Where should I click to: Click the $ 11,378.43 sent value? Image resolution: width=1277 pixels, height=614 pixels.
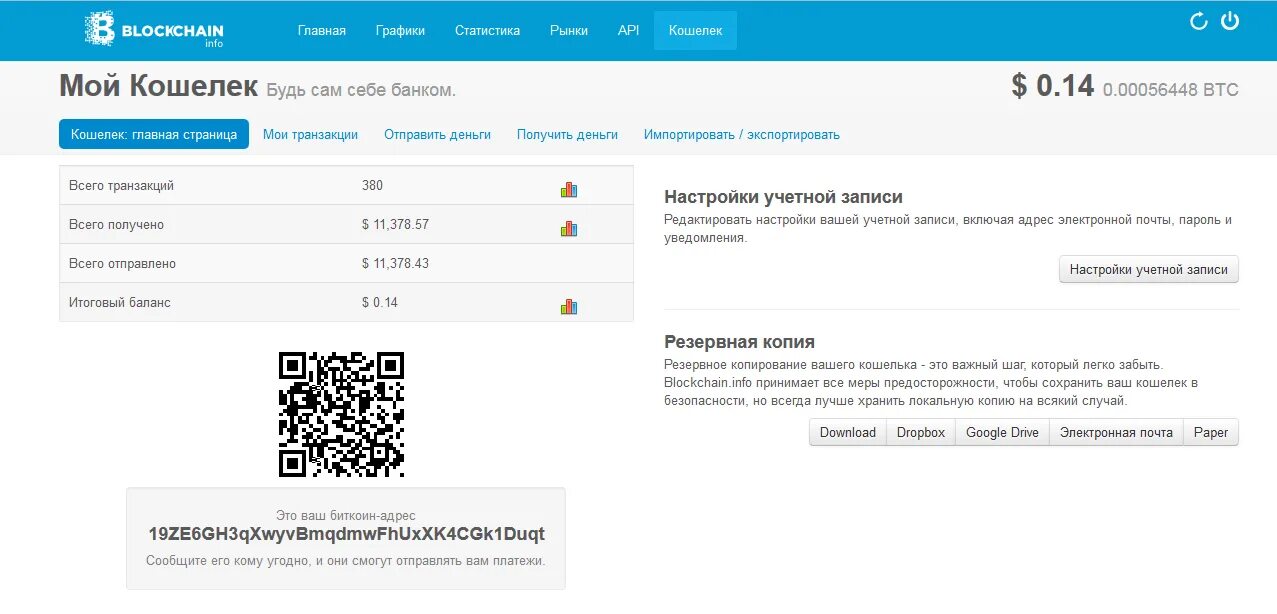tap(395, 263)
